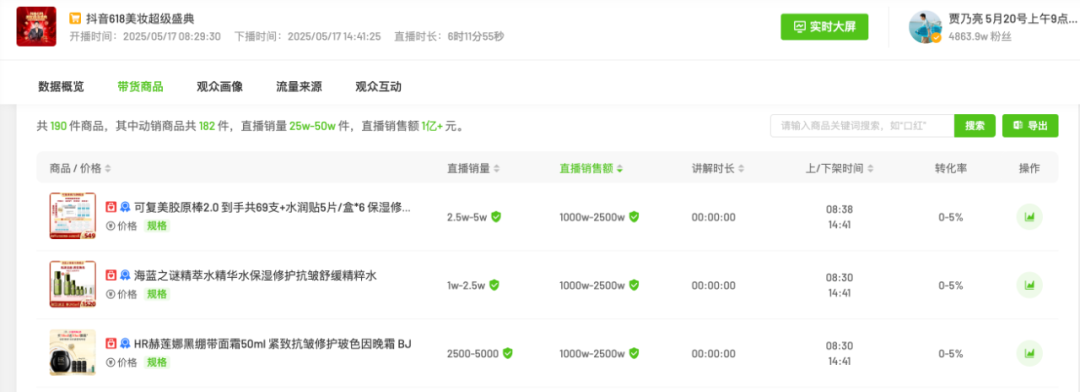
Task: Click 规格 tag for HR赫莲娜 product
Action: click(157, 362)
